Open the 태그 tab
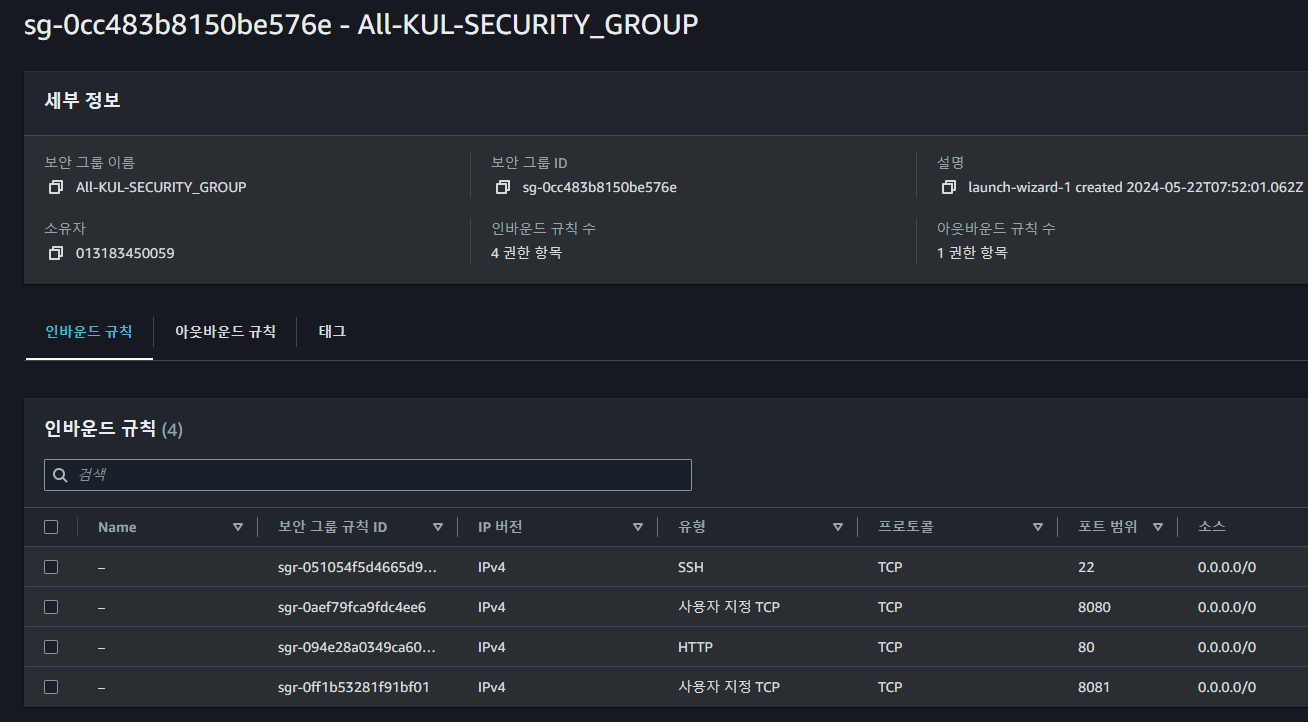This screenshot has height=722, width=1308. (x=332, y=331)
